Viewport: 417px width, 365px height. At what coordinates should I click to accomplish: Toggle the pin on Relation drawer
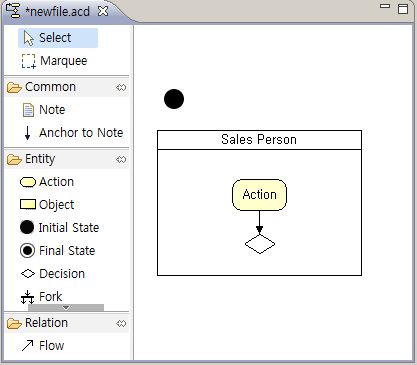click(121, 323)
